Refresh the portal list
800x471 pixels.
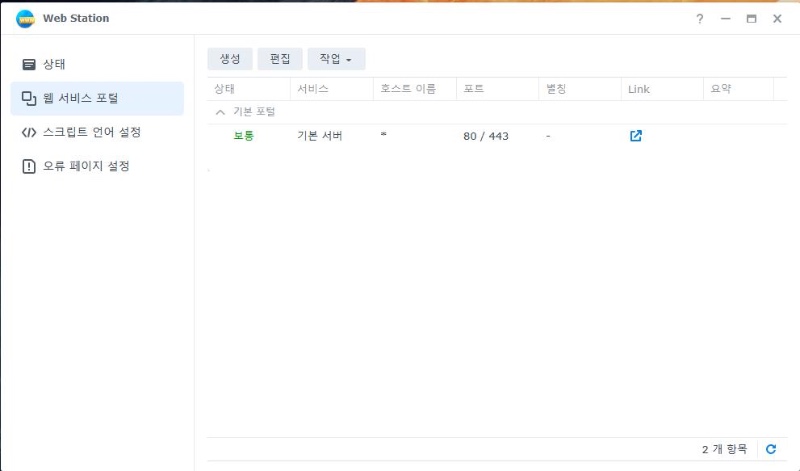click(771, 449)
